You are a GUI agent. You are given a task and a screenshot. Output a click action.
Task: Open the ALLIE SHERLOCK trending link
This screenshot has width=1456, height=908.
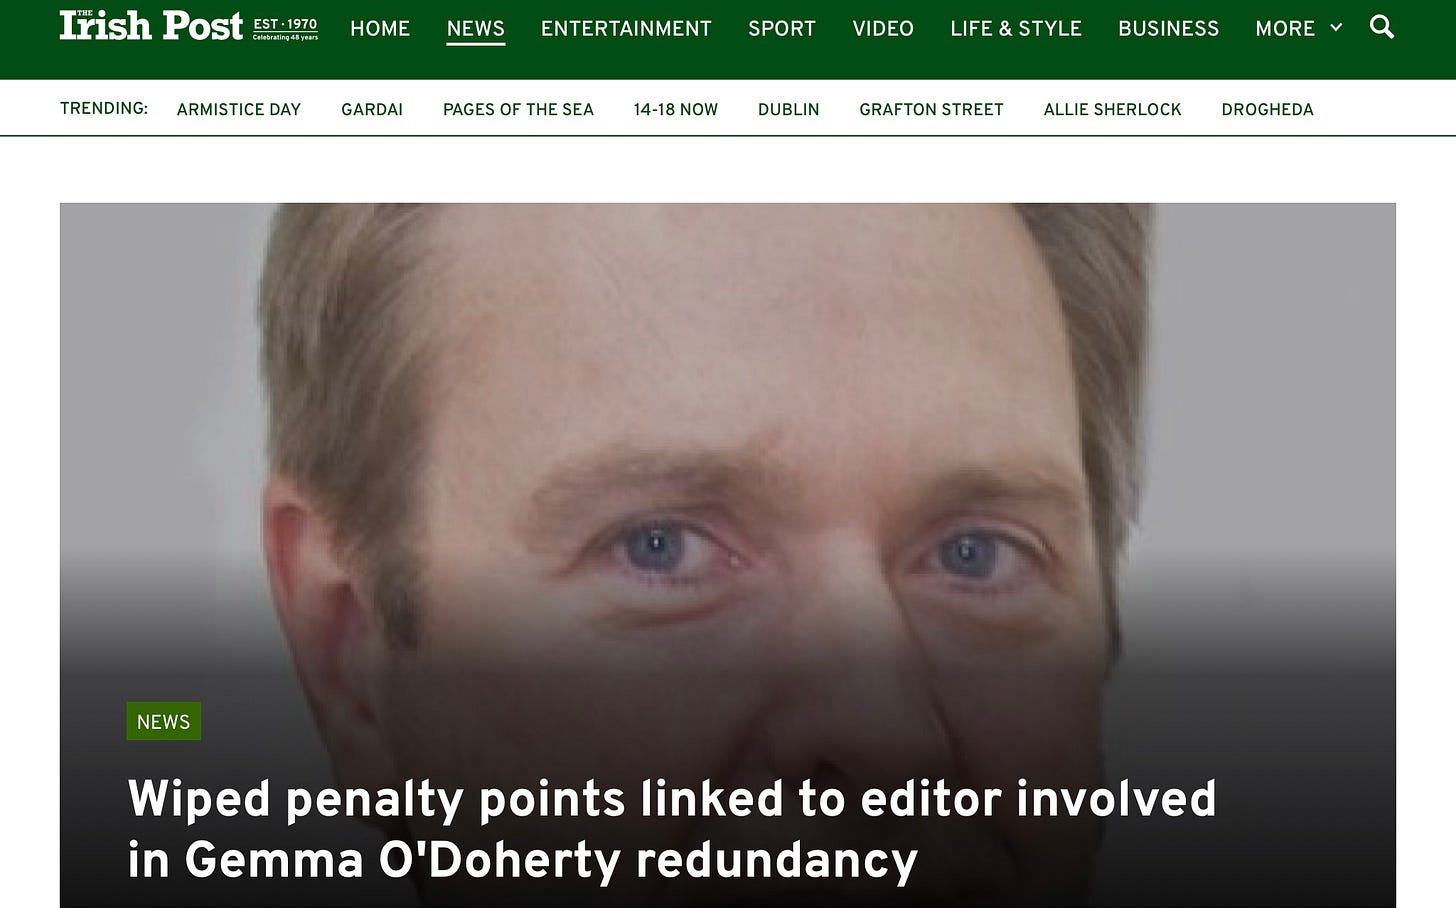pos(1112,110)
